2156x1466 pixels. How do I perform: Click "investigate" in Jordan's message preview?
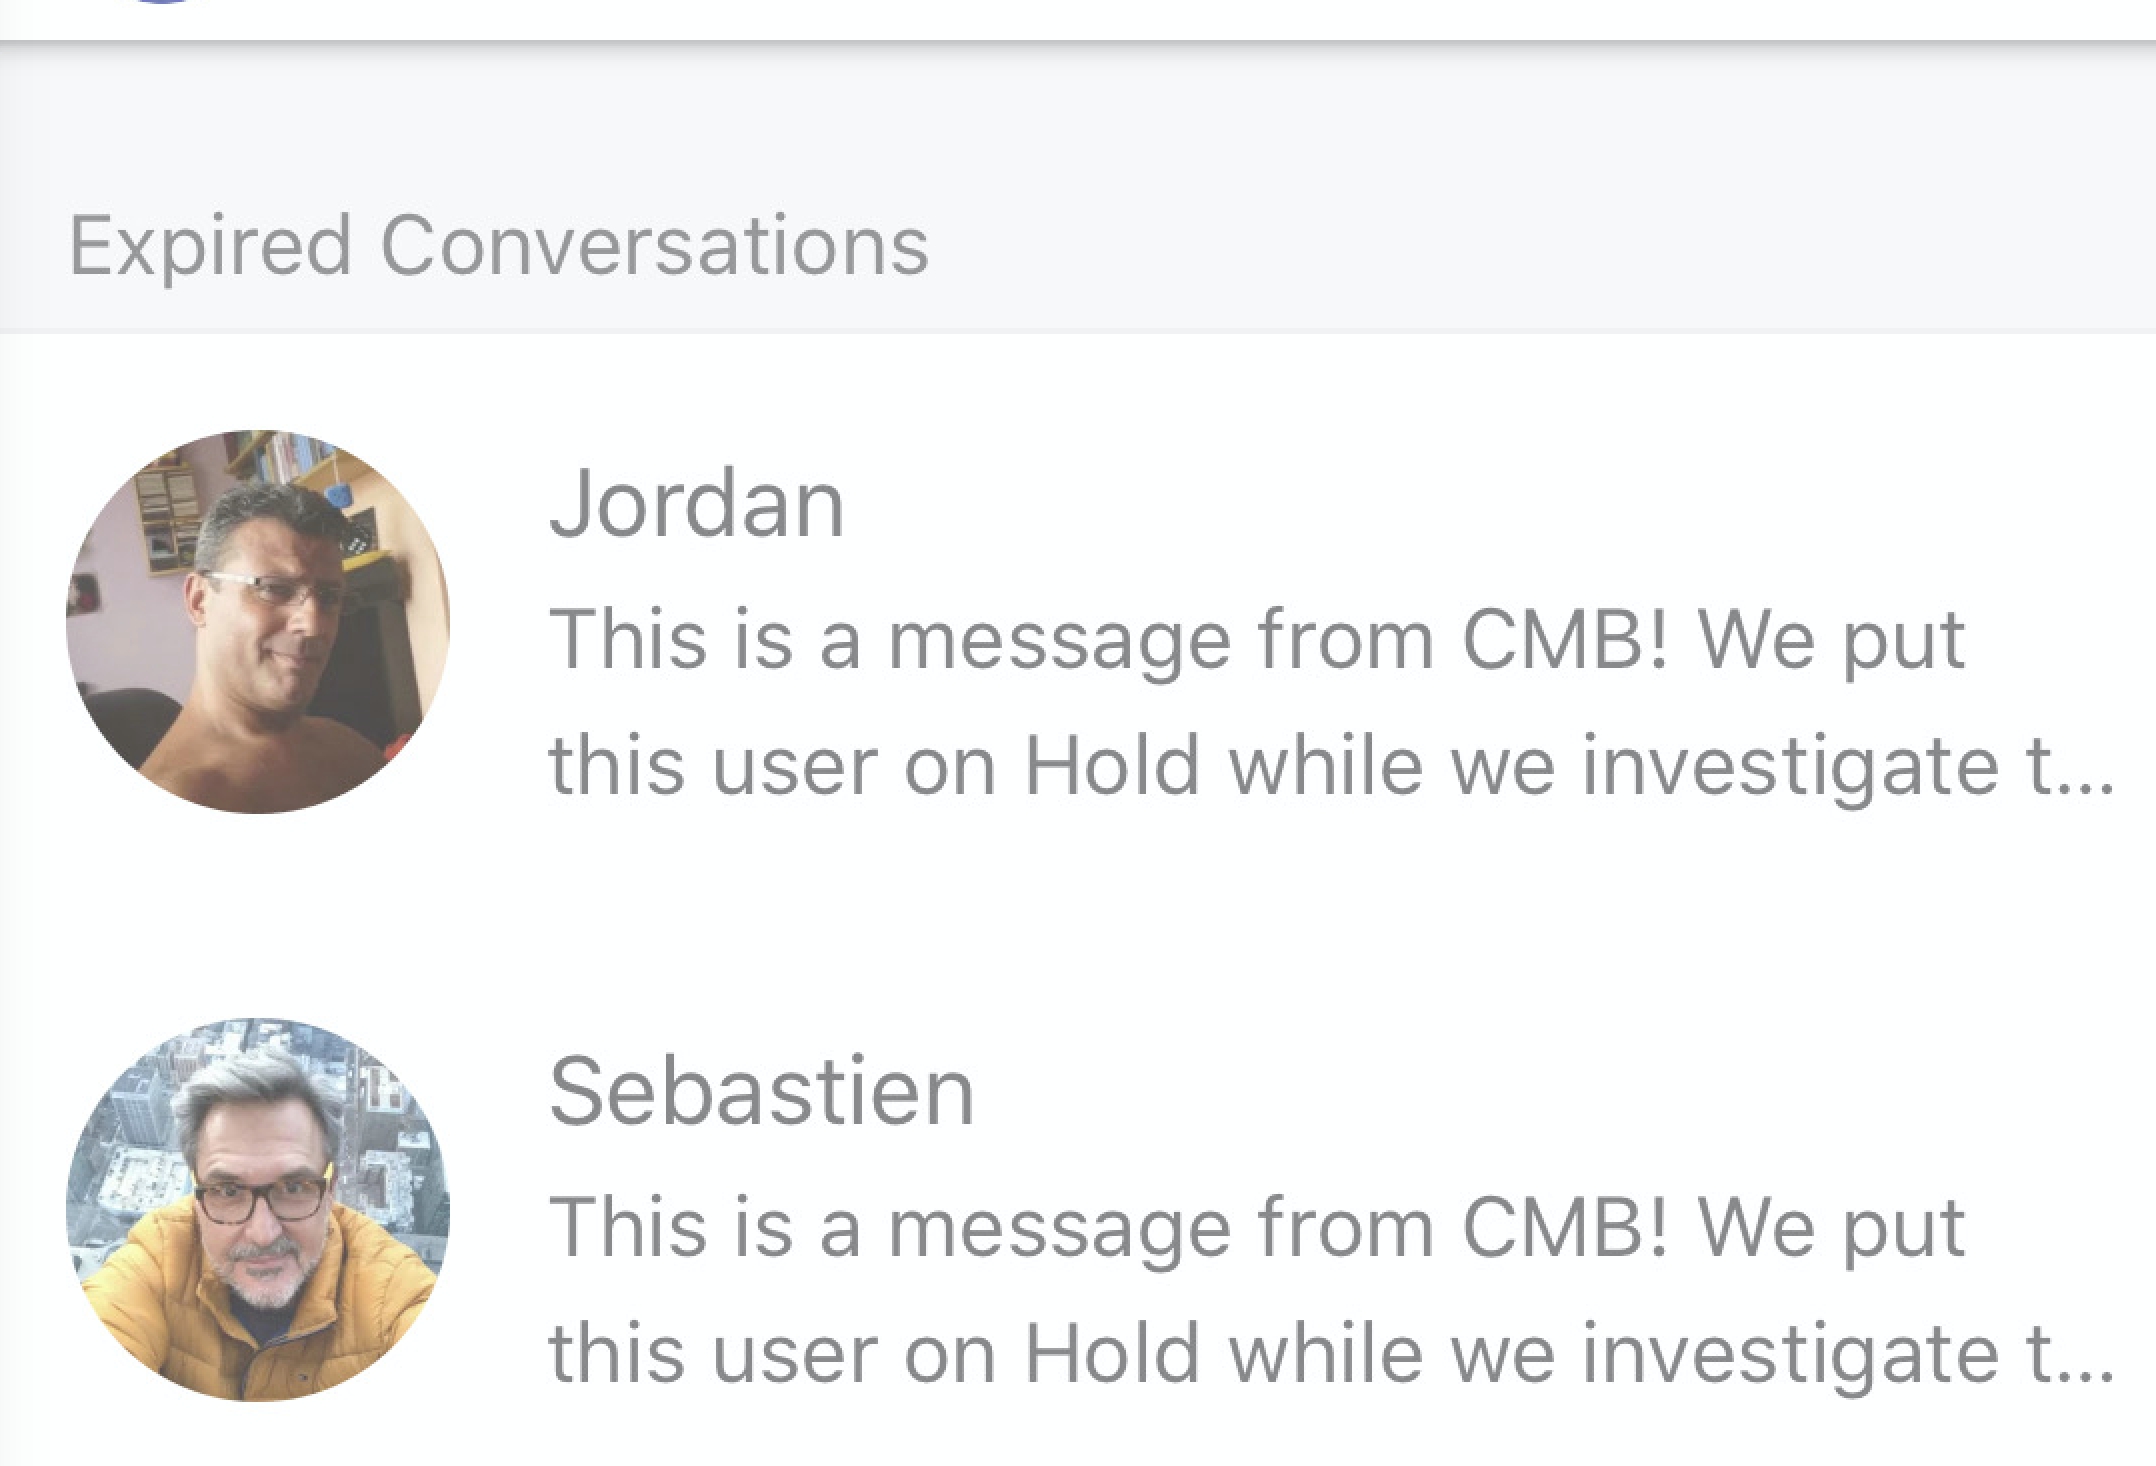(1790, 768)
